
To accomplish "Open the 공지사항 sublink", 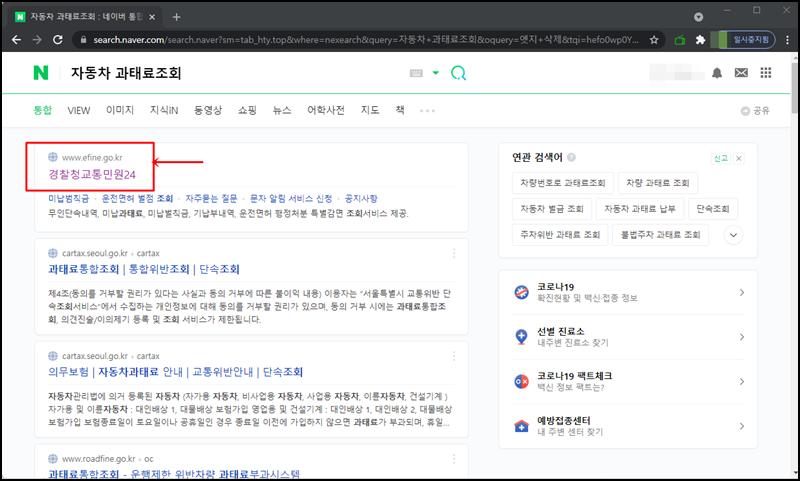I will (x=361, y=198).
